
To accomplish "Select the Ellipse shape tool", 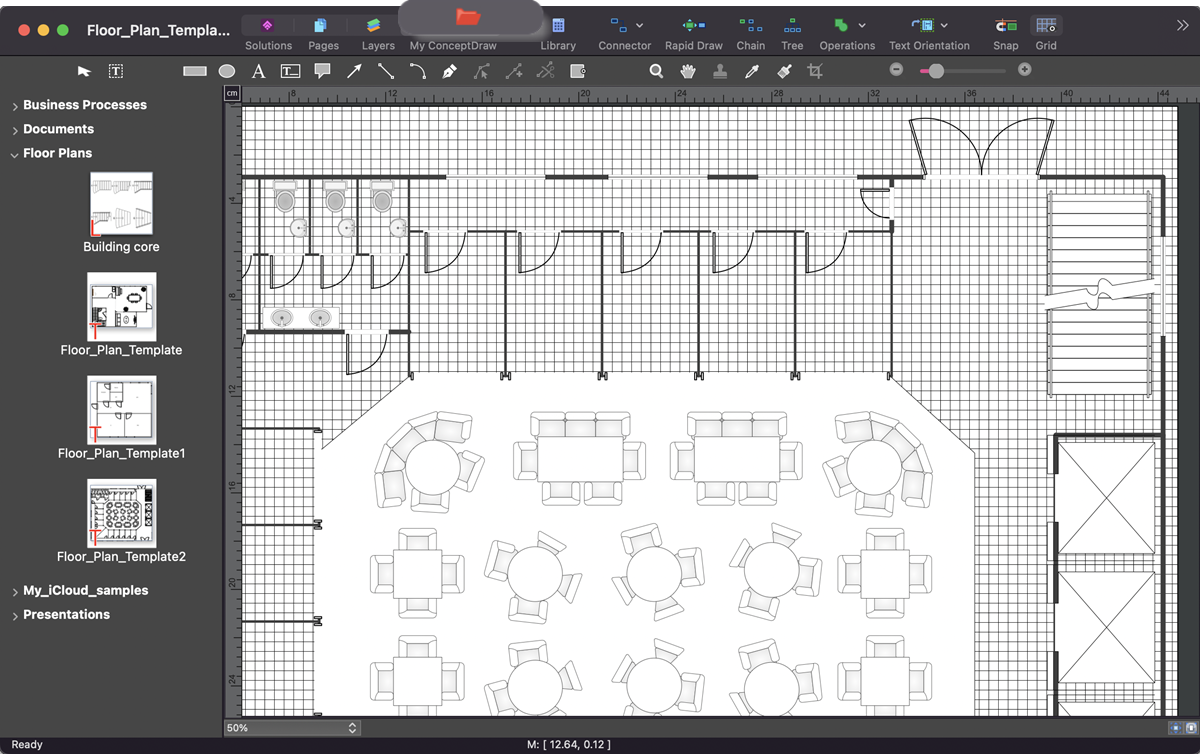I will click(227, 71).
